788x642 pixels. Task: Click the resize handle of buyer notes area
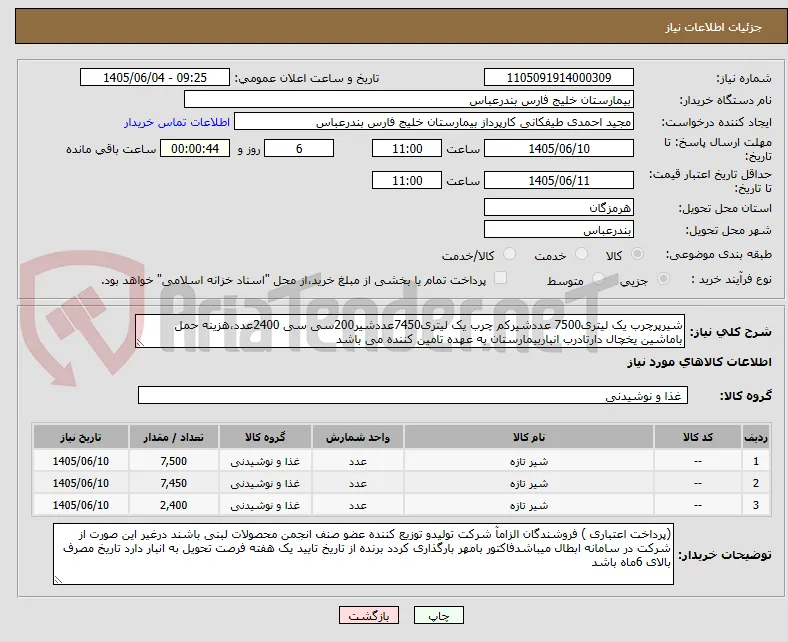[x=58, y=580]
